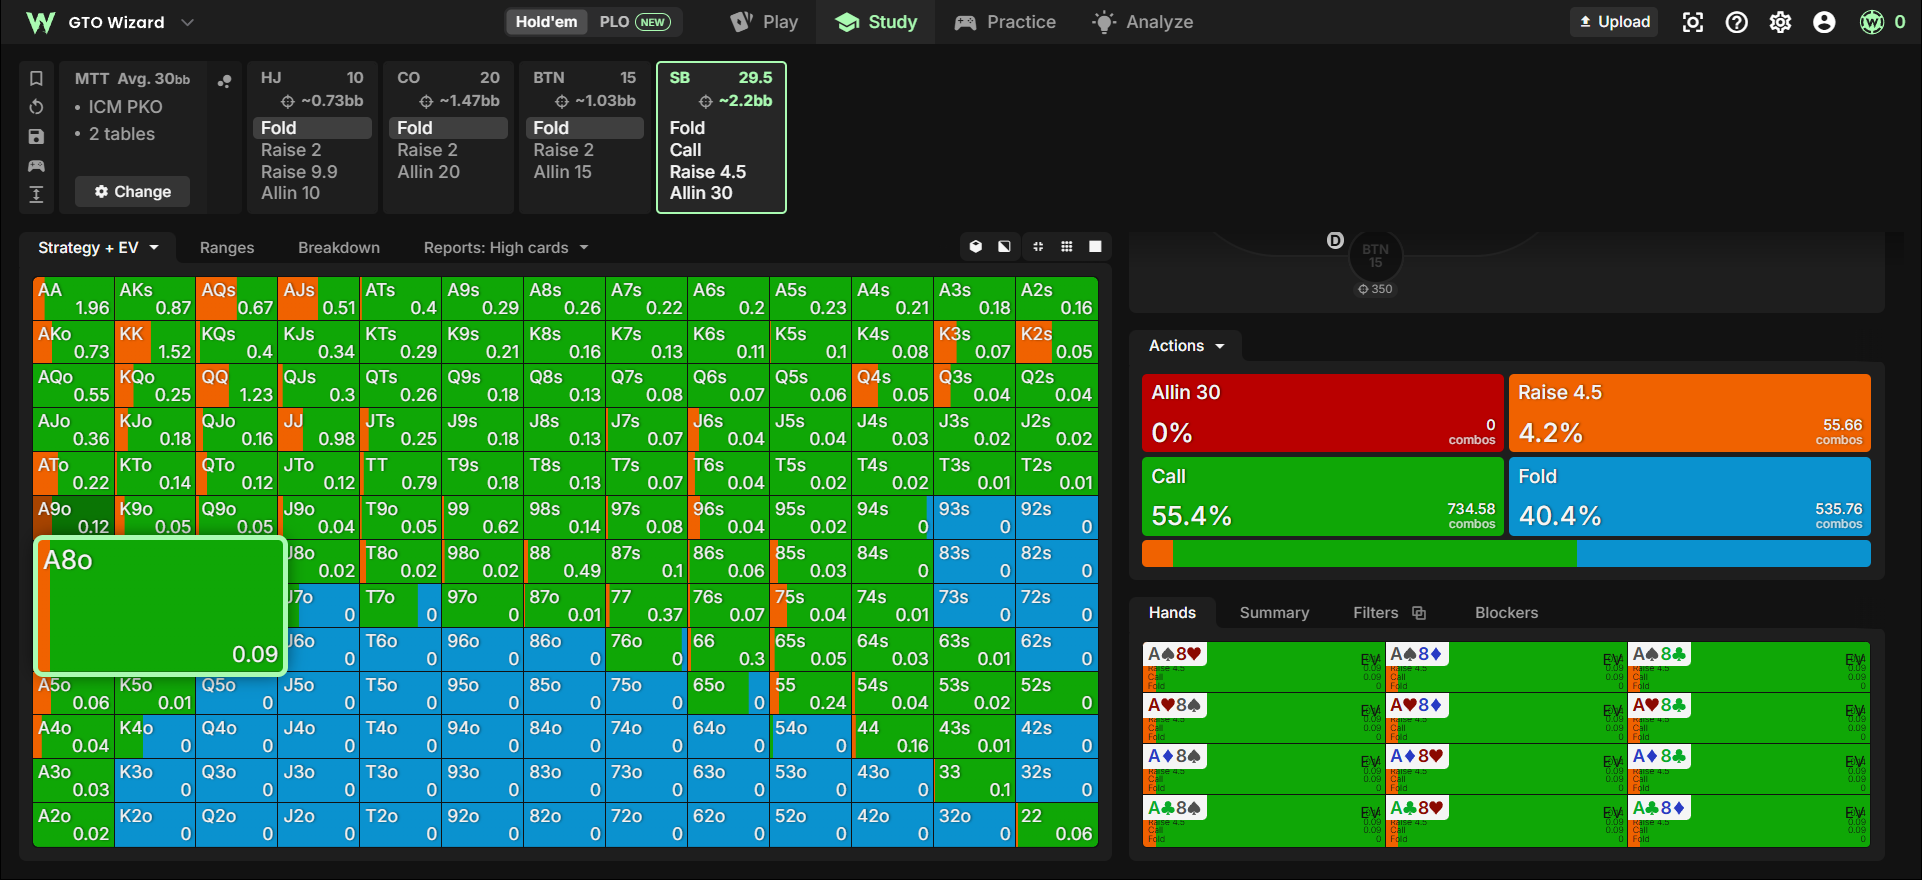The image size is (1922, 880).
Task: Click the gamepad icon in the left sidebar
Action: (36, 165)
